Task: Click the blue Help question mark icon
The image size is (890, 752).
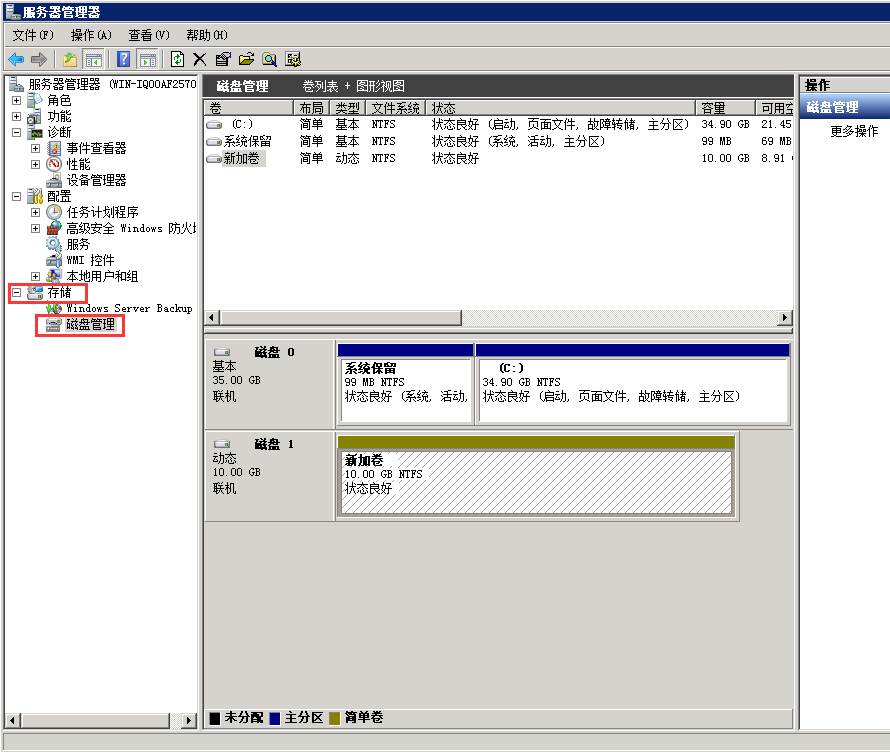Action: 124,59
